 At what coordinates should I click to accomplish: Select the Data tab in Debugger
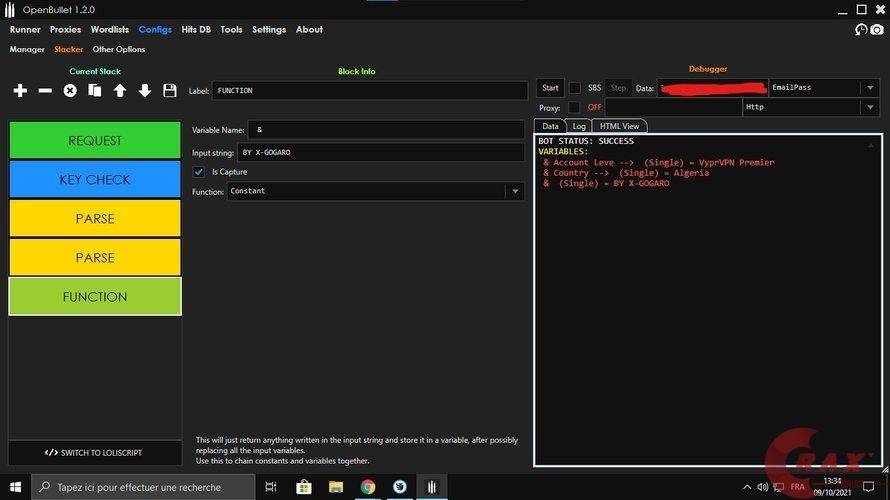550,126
